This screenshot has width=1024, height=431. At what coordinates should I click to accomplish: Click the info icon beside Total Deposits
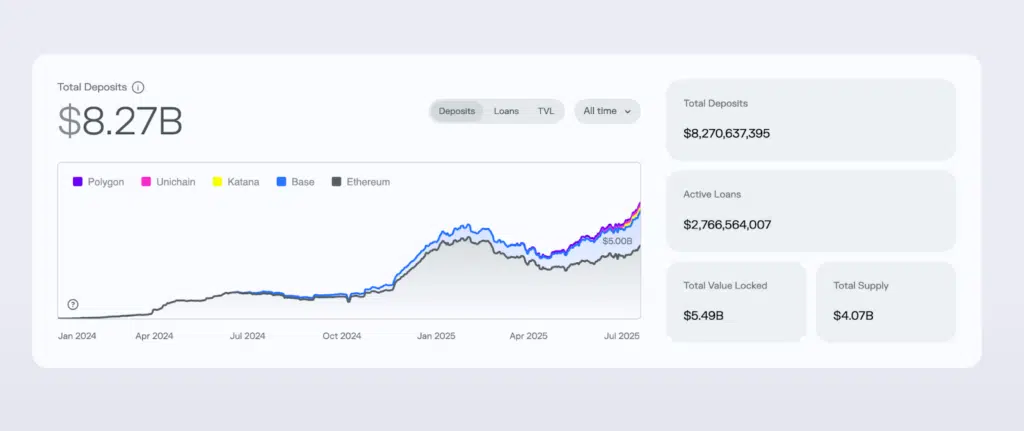point(138,88)
